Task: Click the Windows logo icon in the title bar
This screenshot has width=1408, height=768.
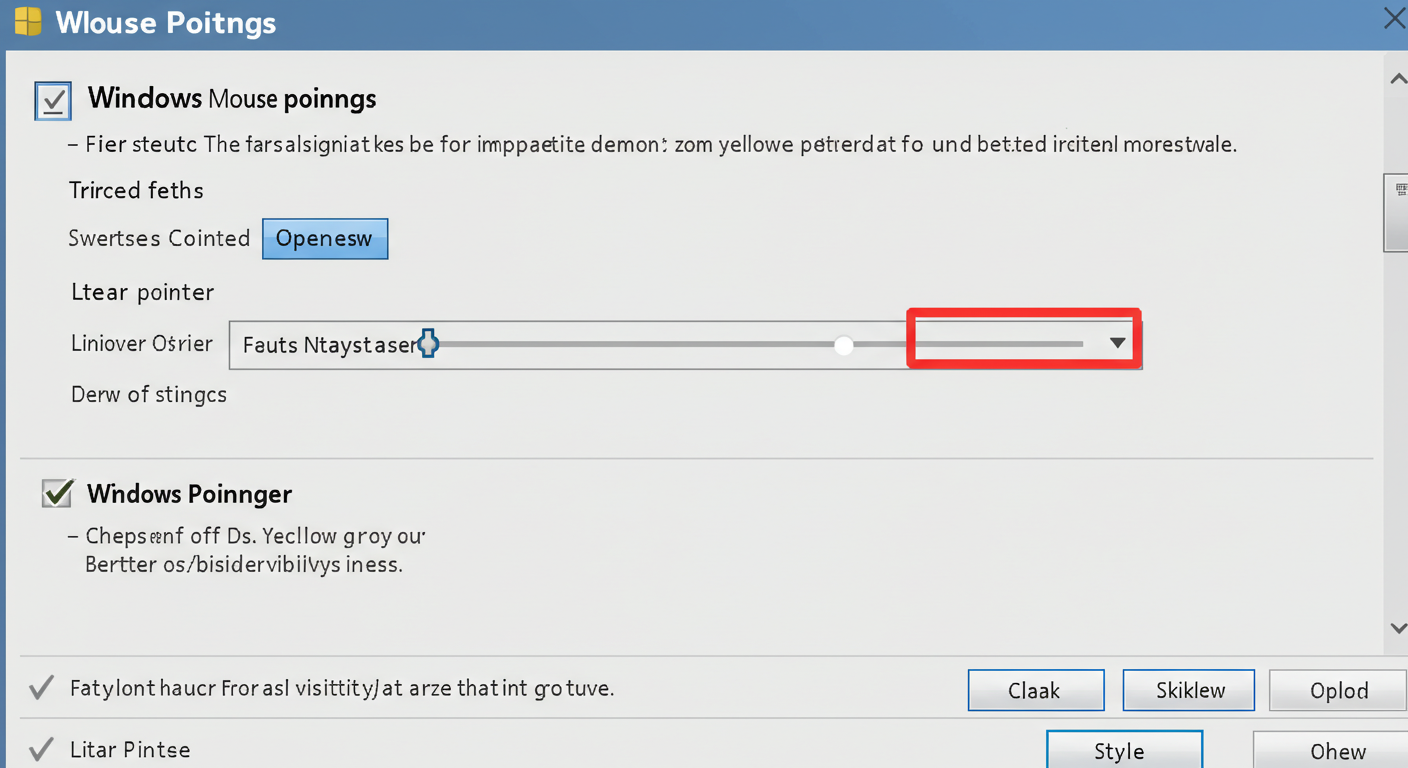Action: (x=29, y=20)
